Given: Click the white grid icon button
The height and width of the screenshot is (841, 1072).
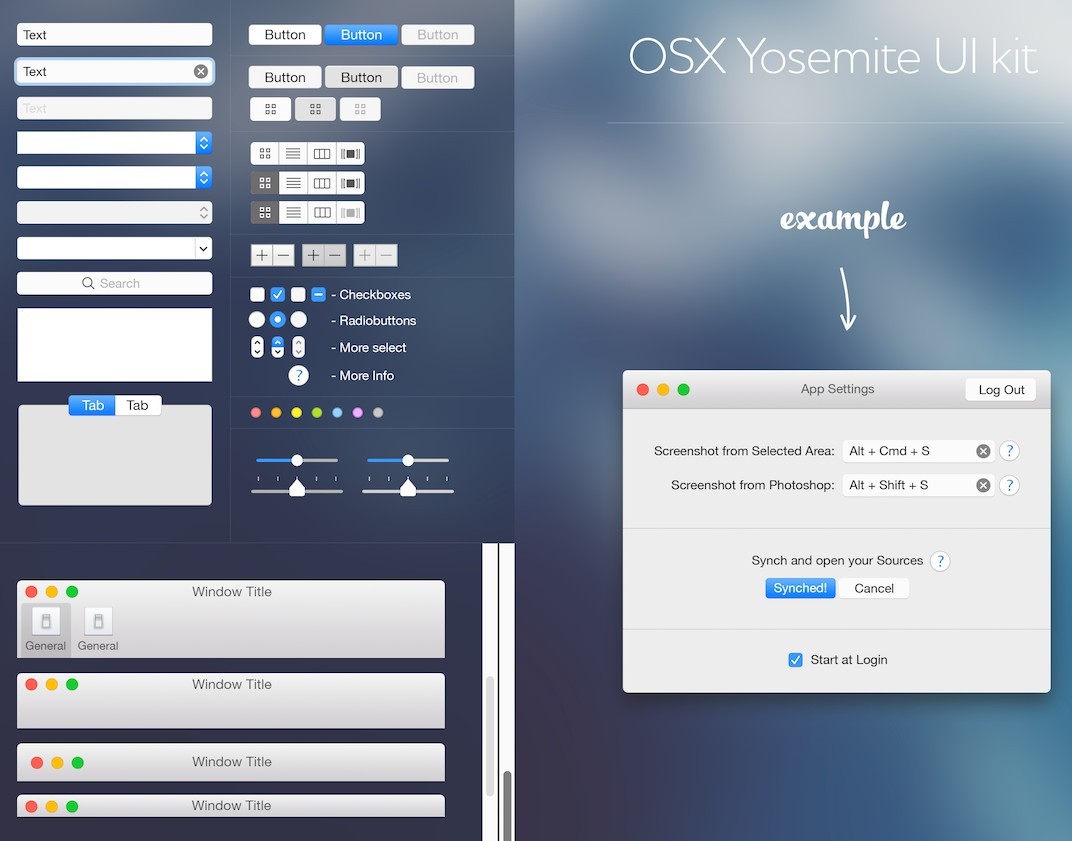Looking at the screenshot, I should [x=271, y=109].
